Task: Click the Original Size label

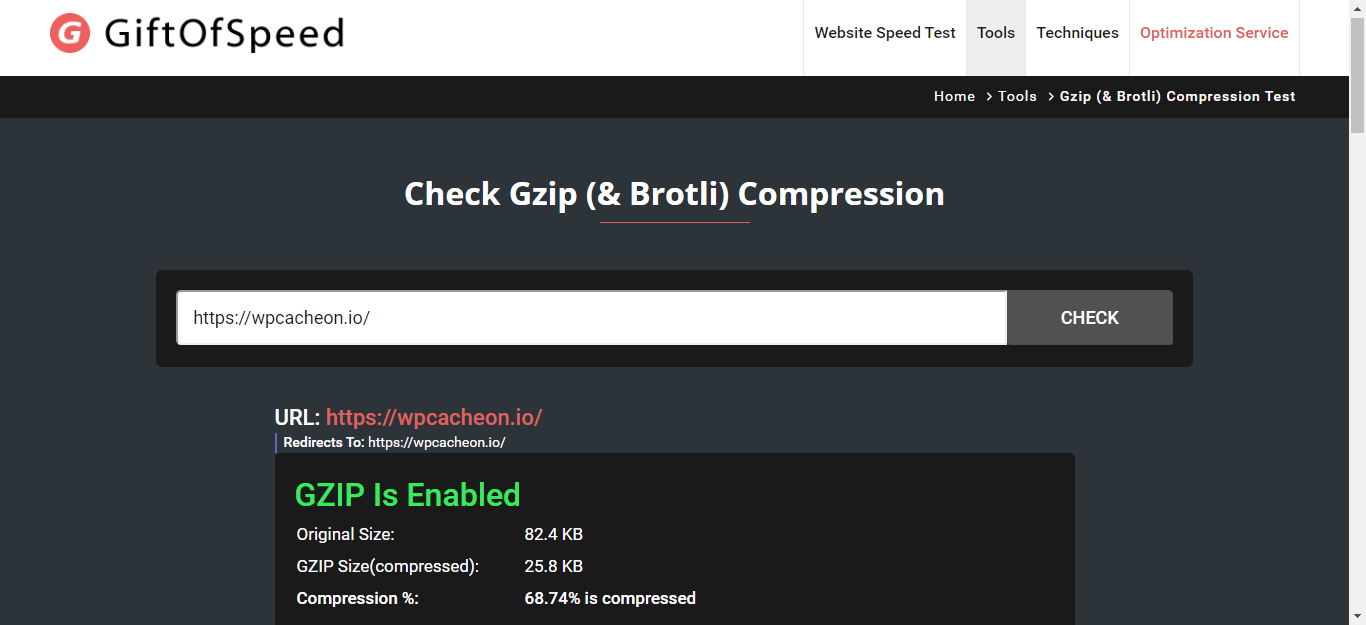Action: 346,534
